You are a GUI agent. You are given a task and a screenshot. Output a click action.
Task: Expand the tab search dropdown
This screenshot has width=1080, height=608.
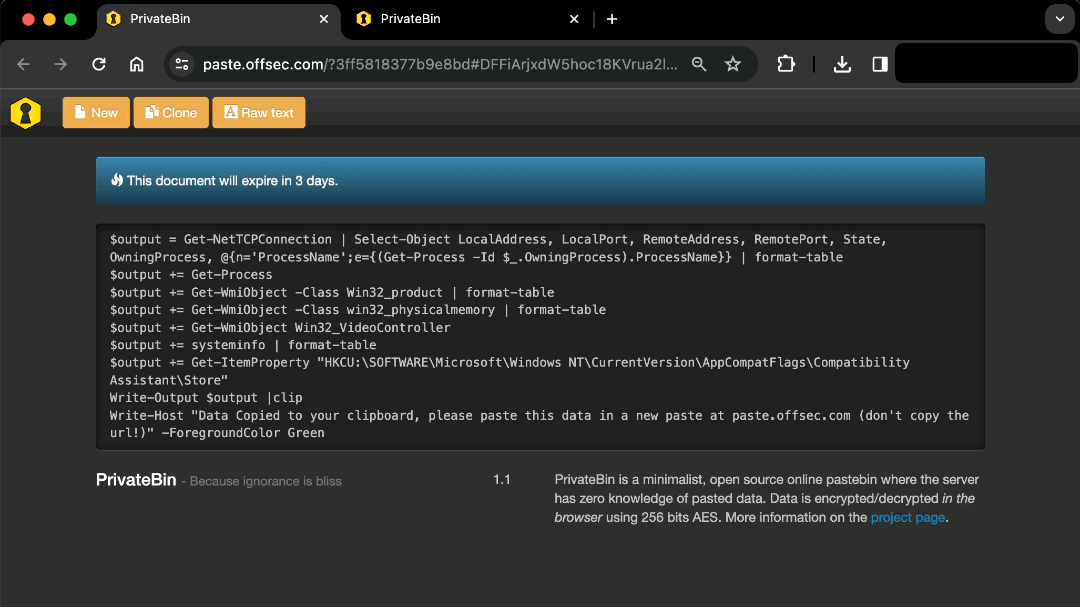(x=1059, y=19)
